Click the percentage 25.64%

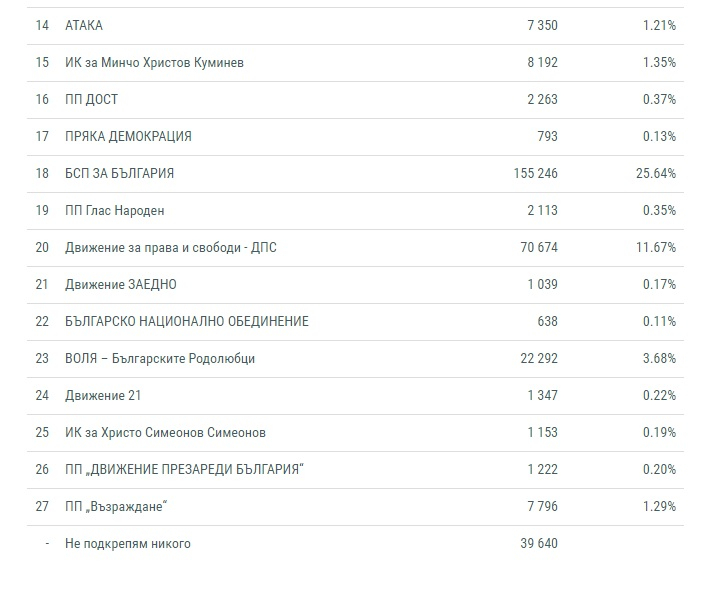[656, 174]
